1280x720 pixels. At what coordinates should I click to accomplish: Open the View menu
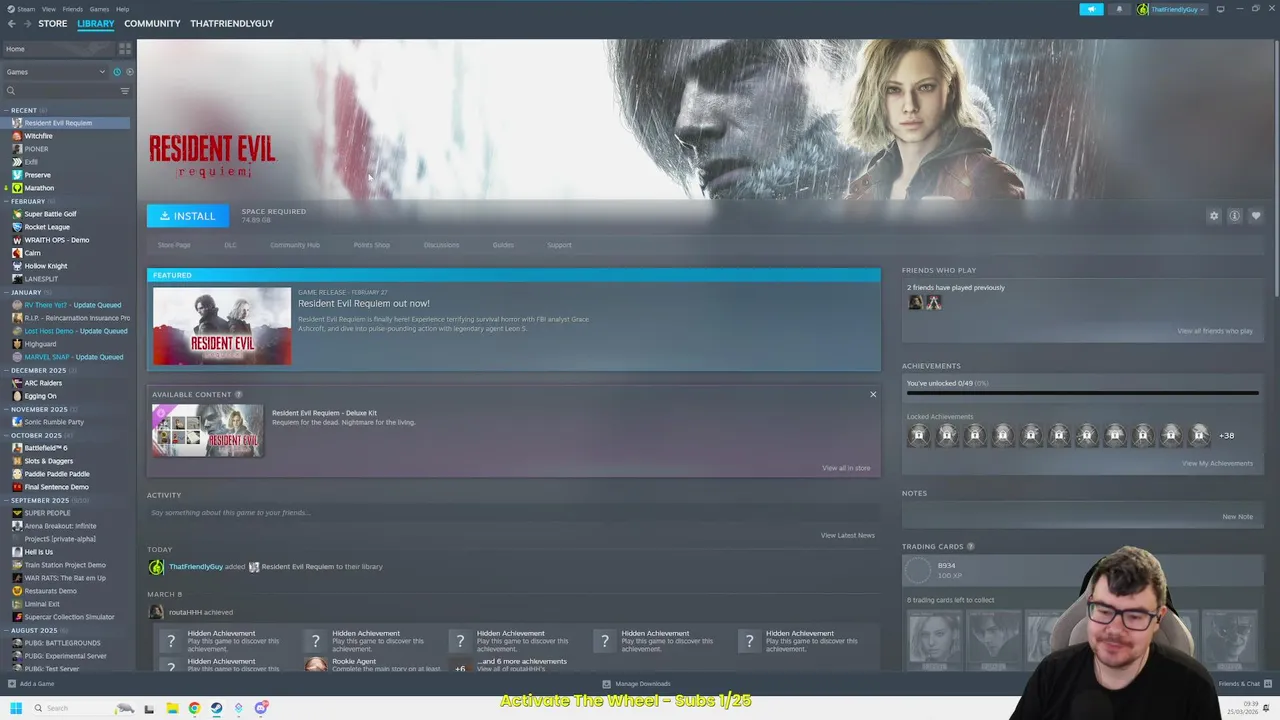48,9
